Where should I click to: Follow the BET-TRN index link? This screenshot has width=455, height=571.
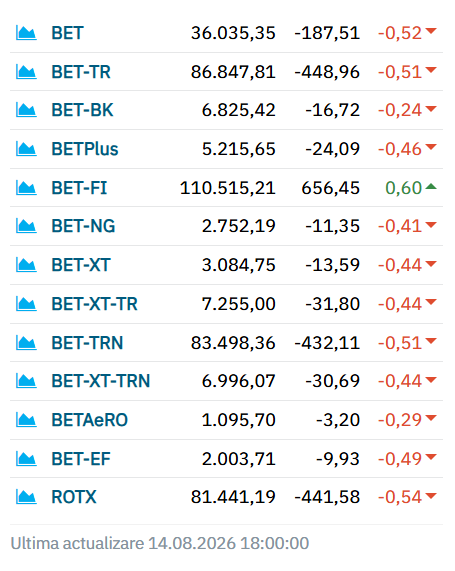click(x=87, y=343)
